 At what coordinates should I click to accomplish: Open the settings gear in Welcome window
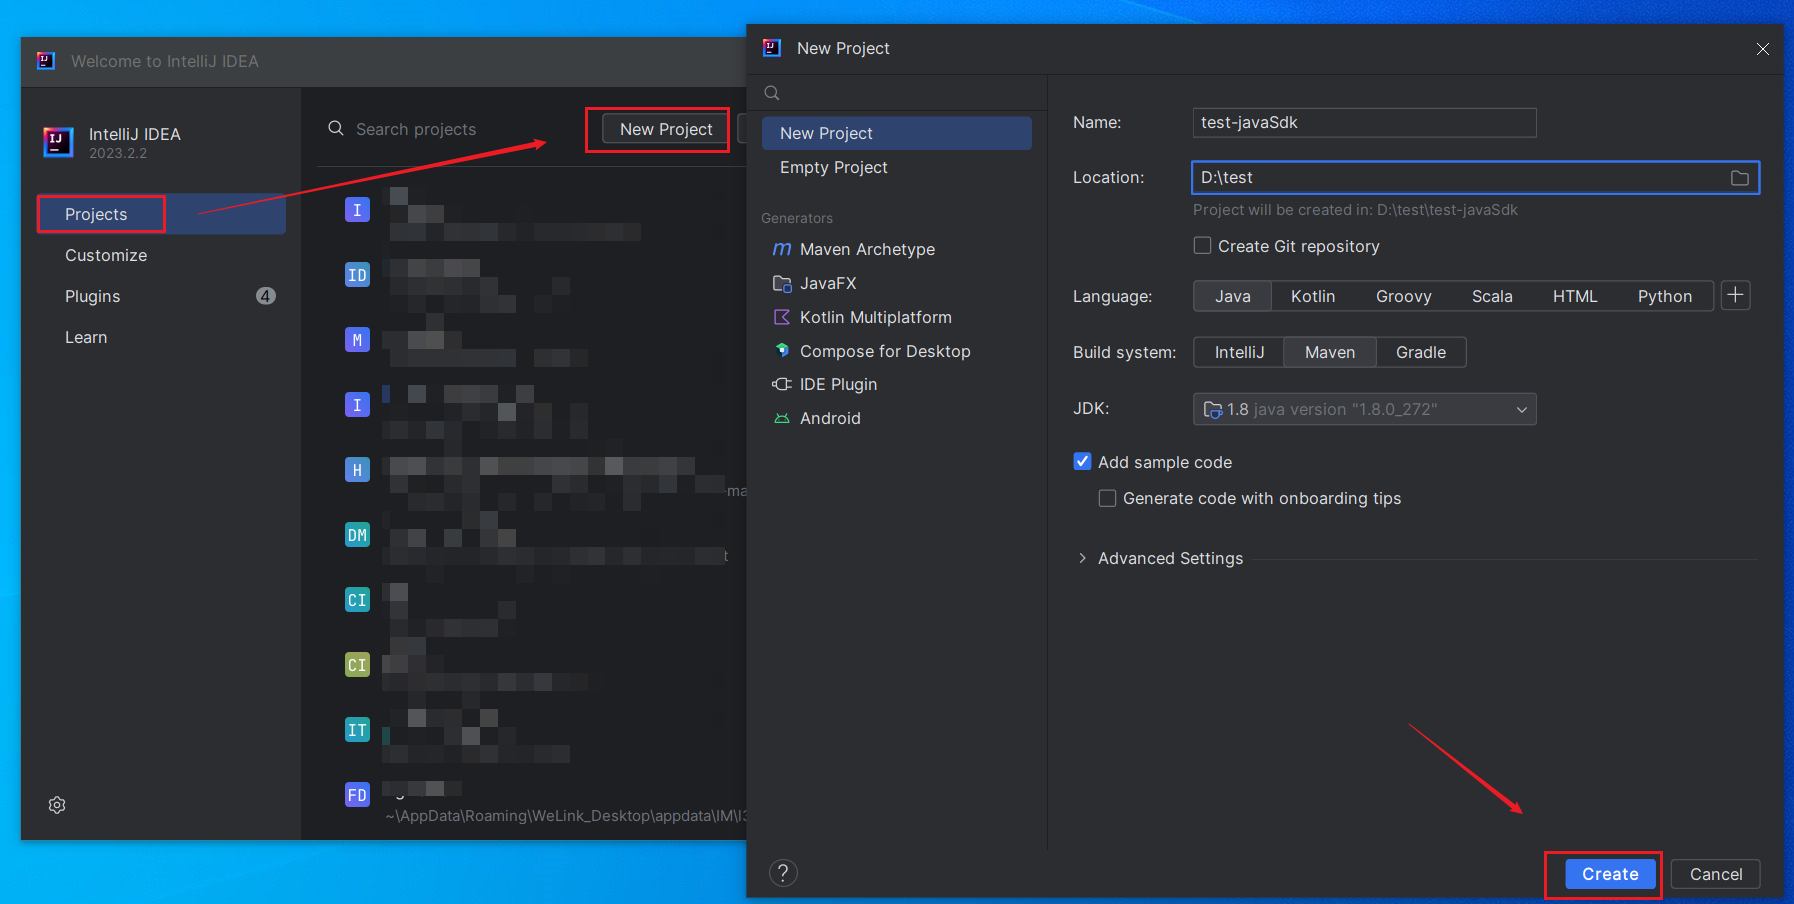pos(57,805)
